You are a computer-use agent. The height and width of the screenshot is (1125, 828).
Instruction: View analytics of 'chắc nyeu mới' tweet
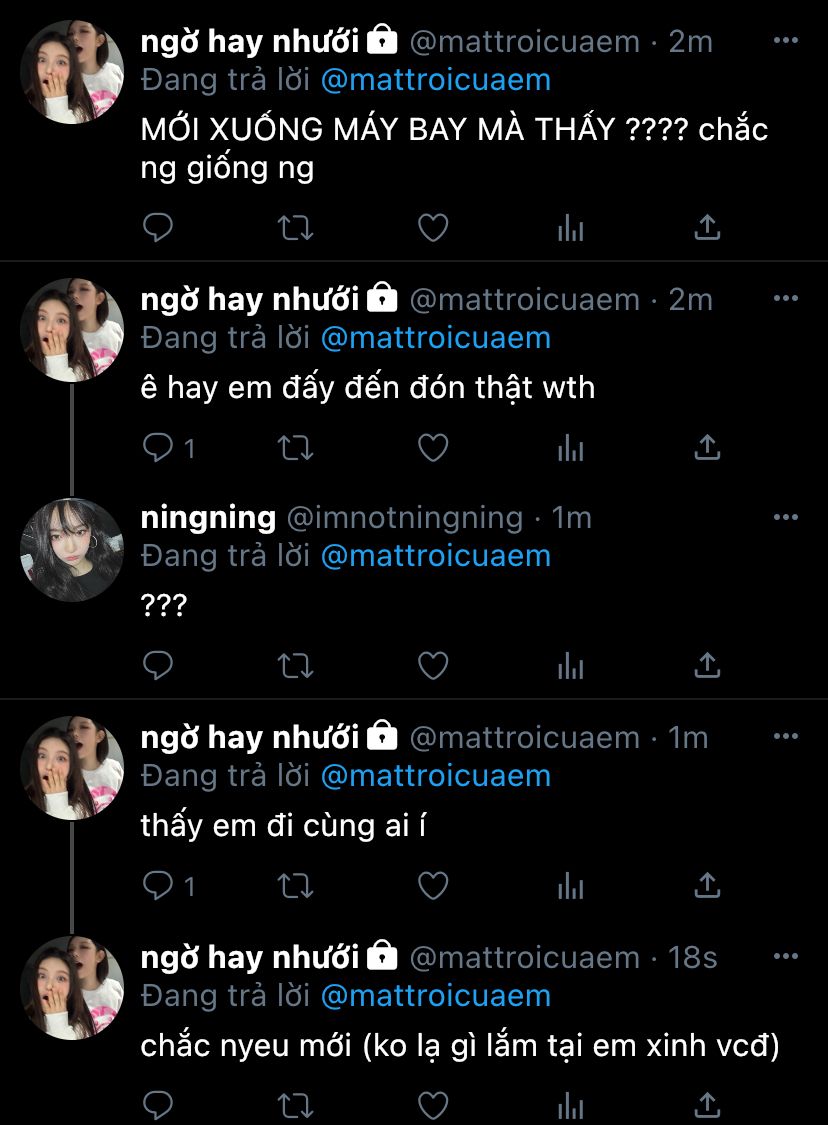tap(570, 1105)
